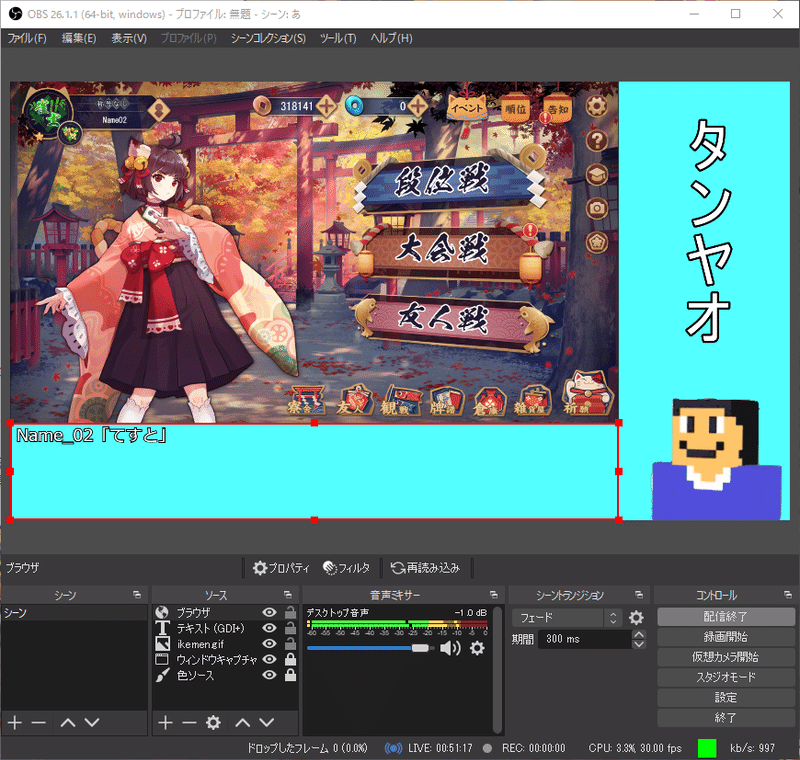Screen dimensions: 800x760
Task: Open フィルタ for the selected source
Action: tap(346, 568)
